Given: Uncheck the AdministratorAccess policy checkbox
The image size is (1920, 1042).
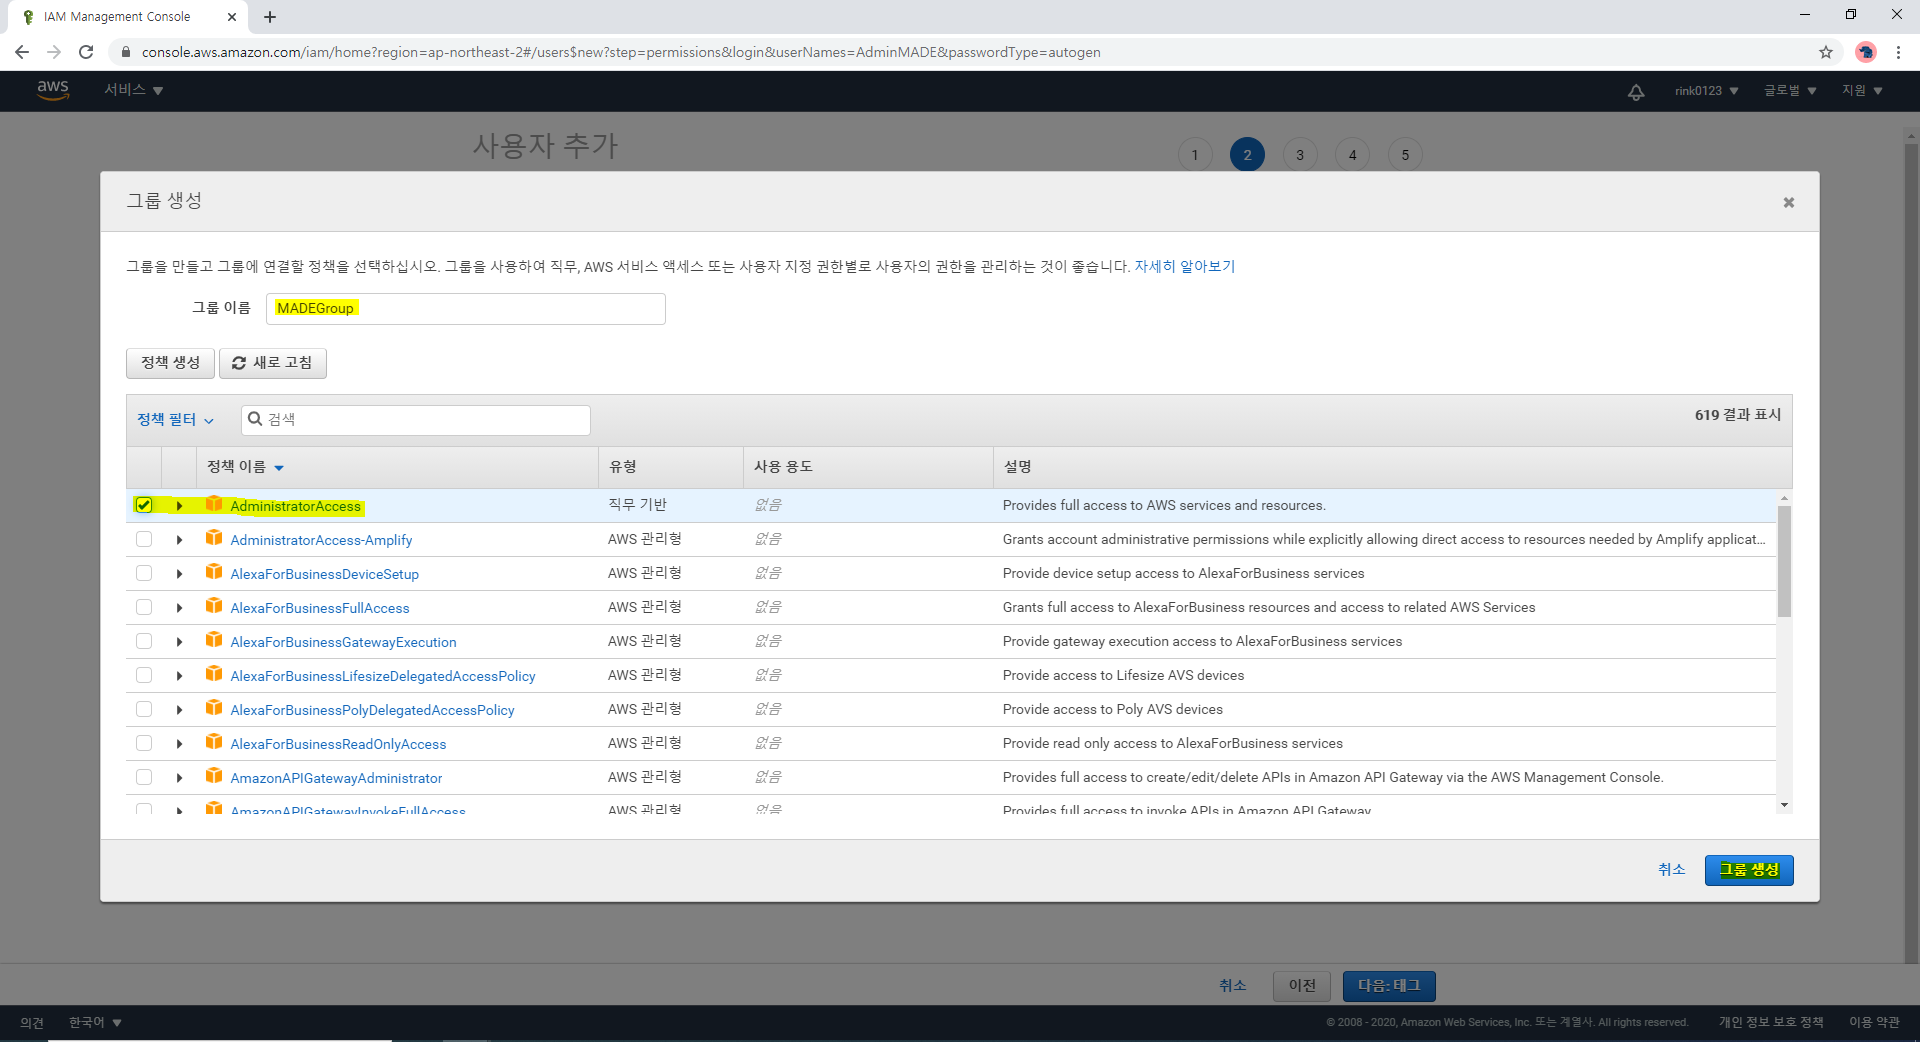Looking at the screenshot, I should coord(144,505).
